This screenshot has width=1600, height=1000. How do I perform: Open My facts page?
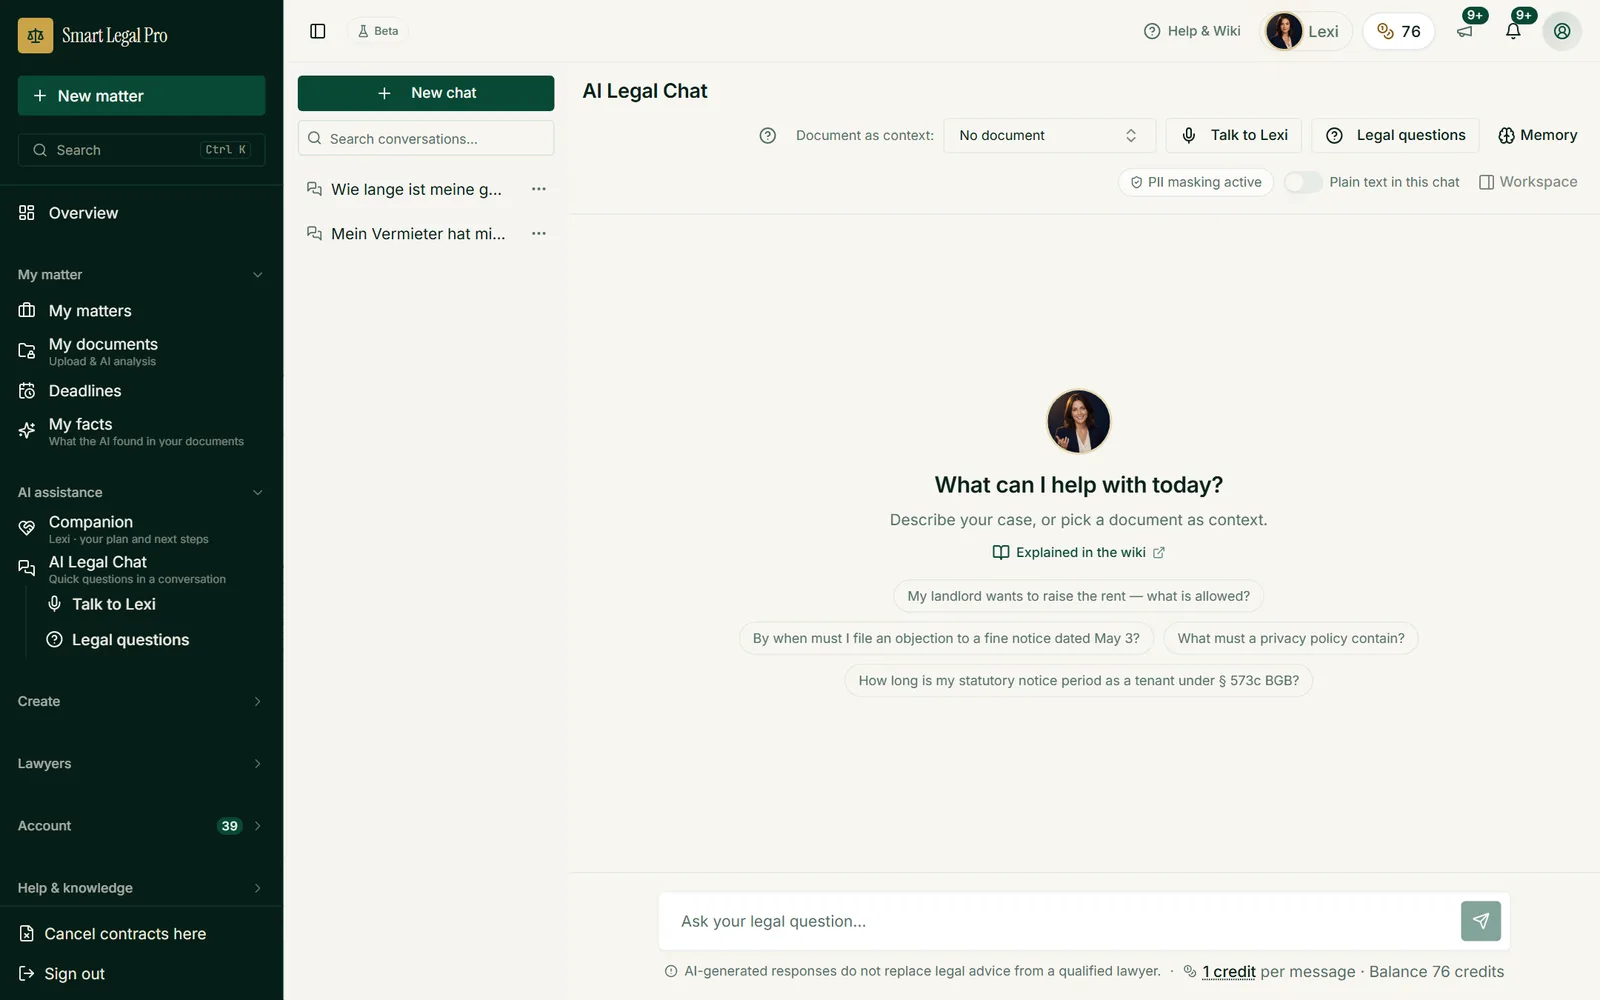pyautogui.click(x=141, y=431)
